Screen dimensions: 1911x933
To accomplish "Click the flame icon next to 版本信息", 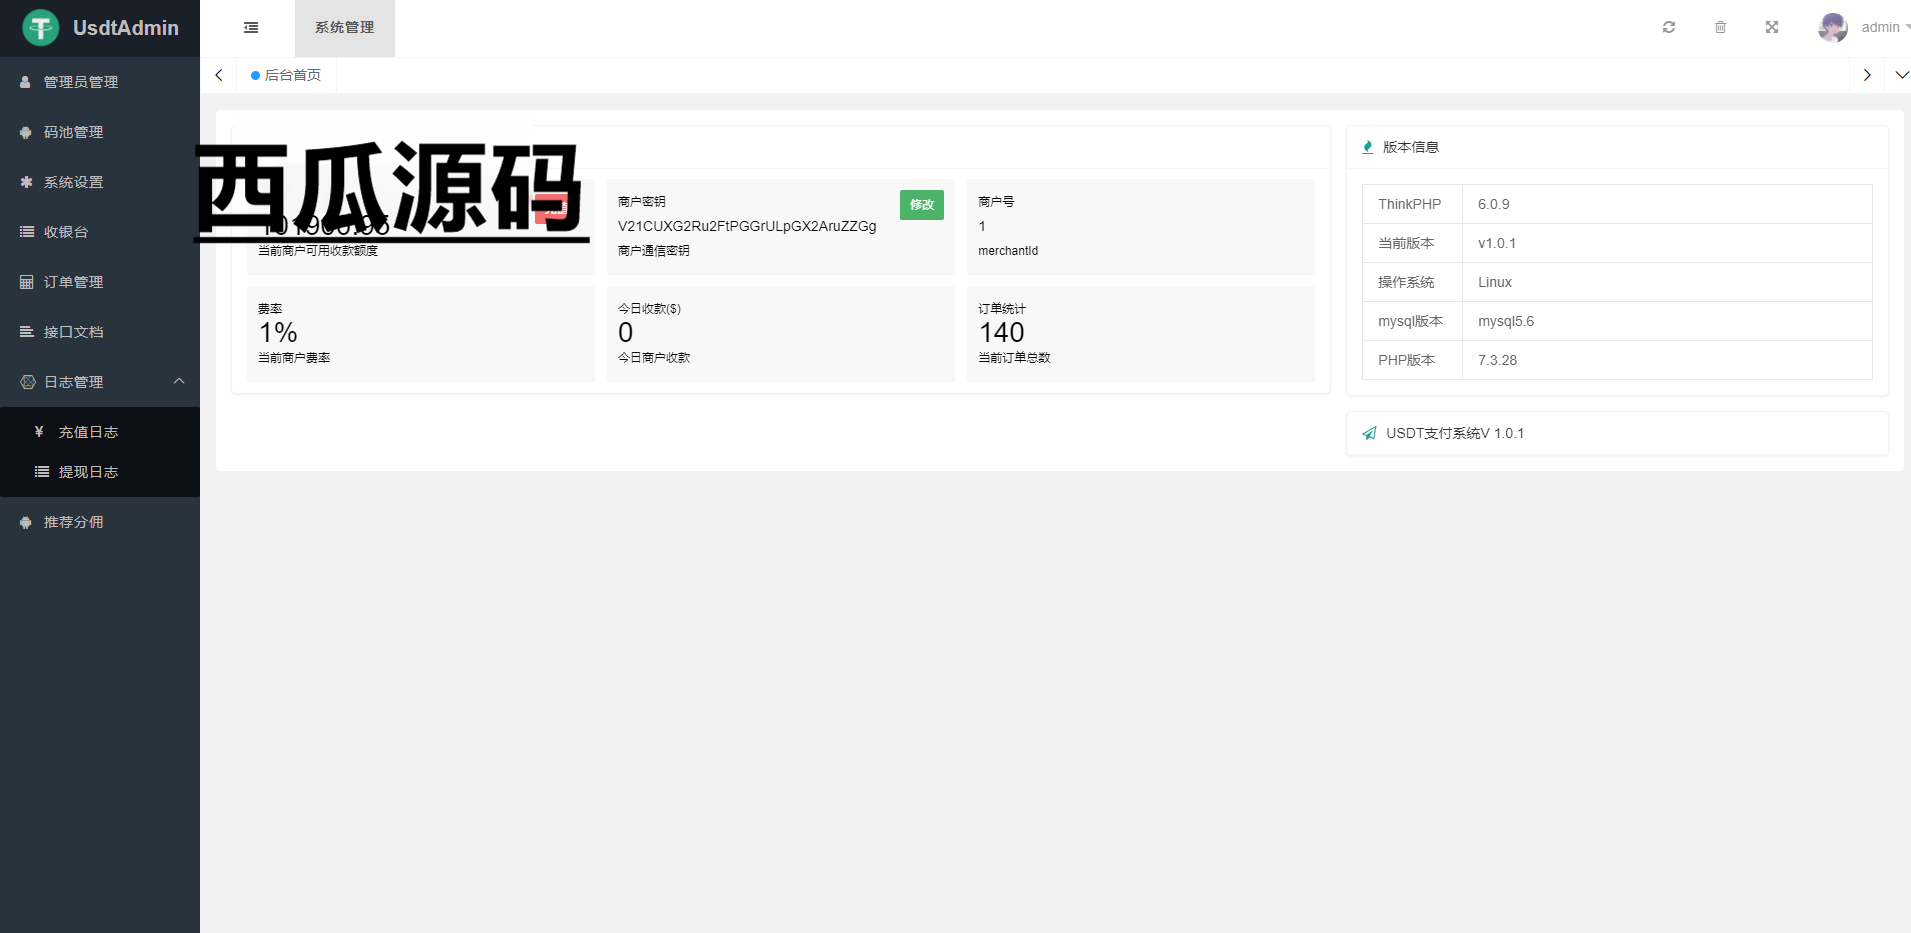I will pyautogui.click(x=1368, y=147).
